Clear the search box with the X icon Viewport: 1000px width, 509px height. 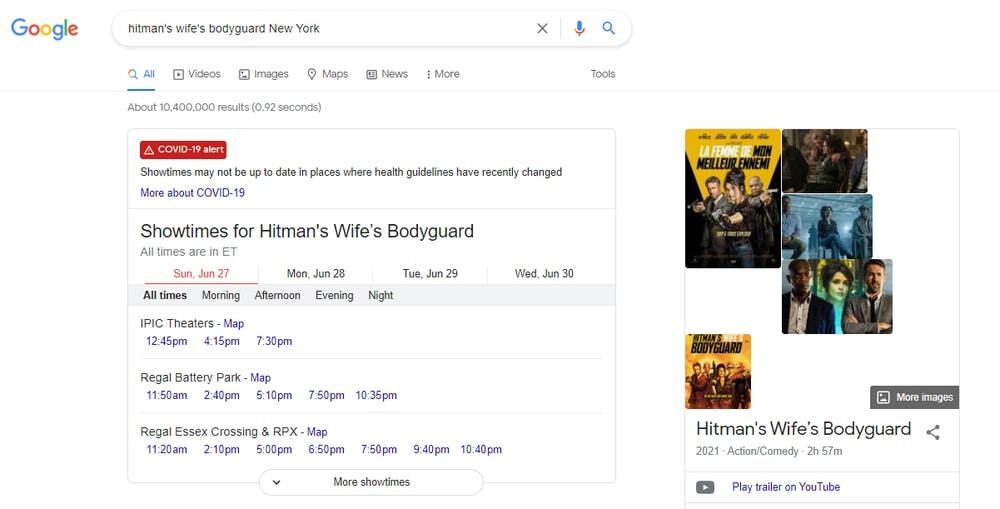coord(542,29)
